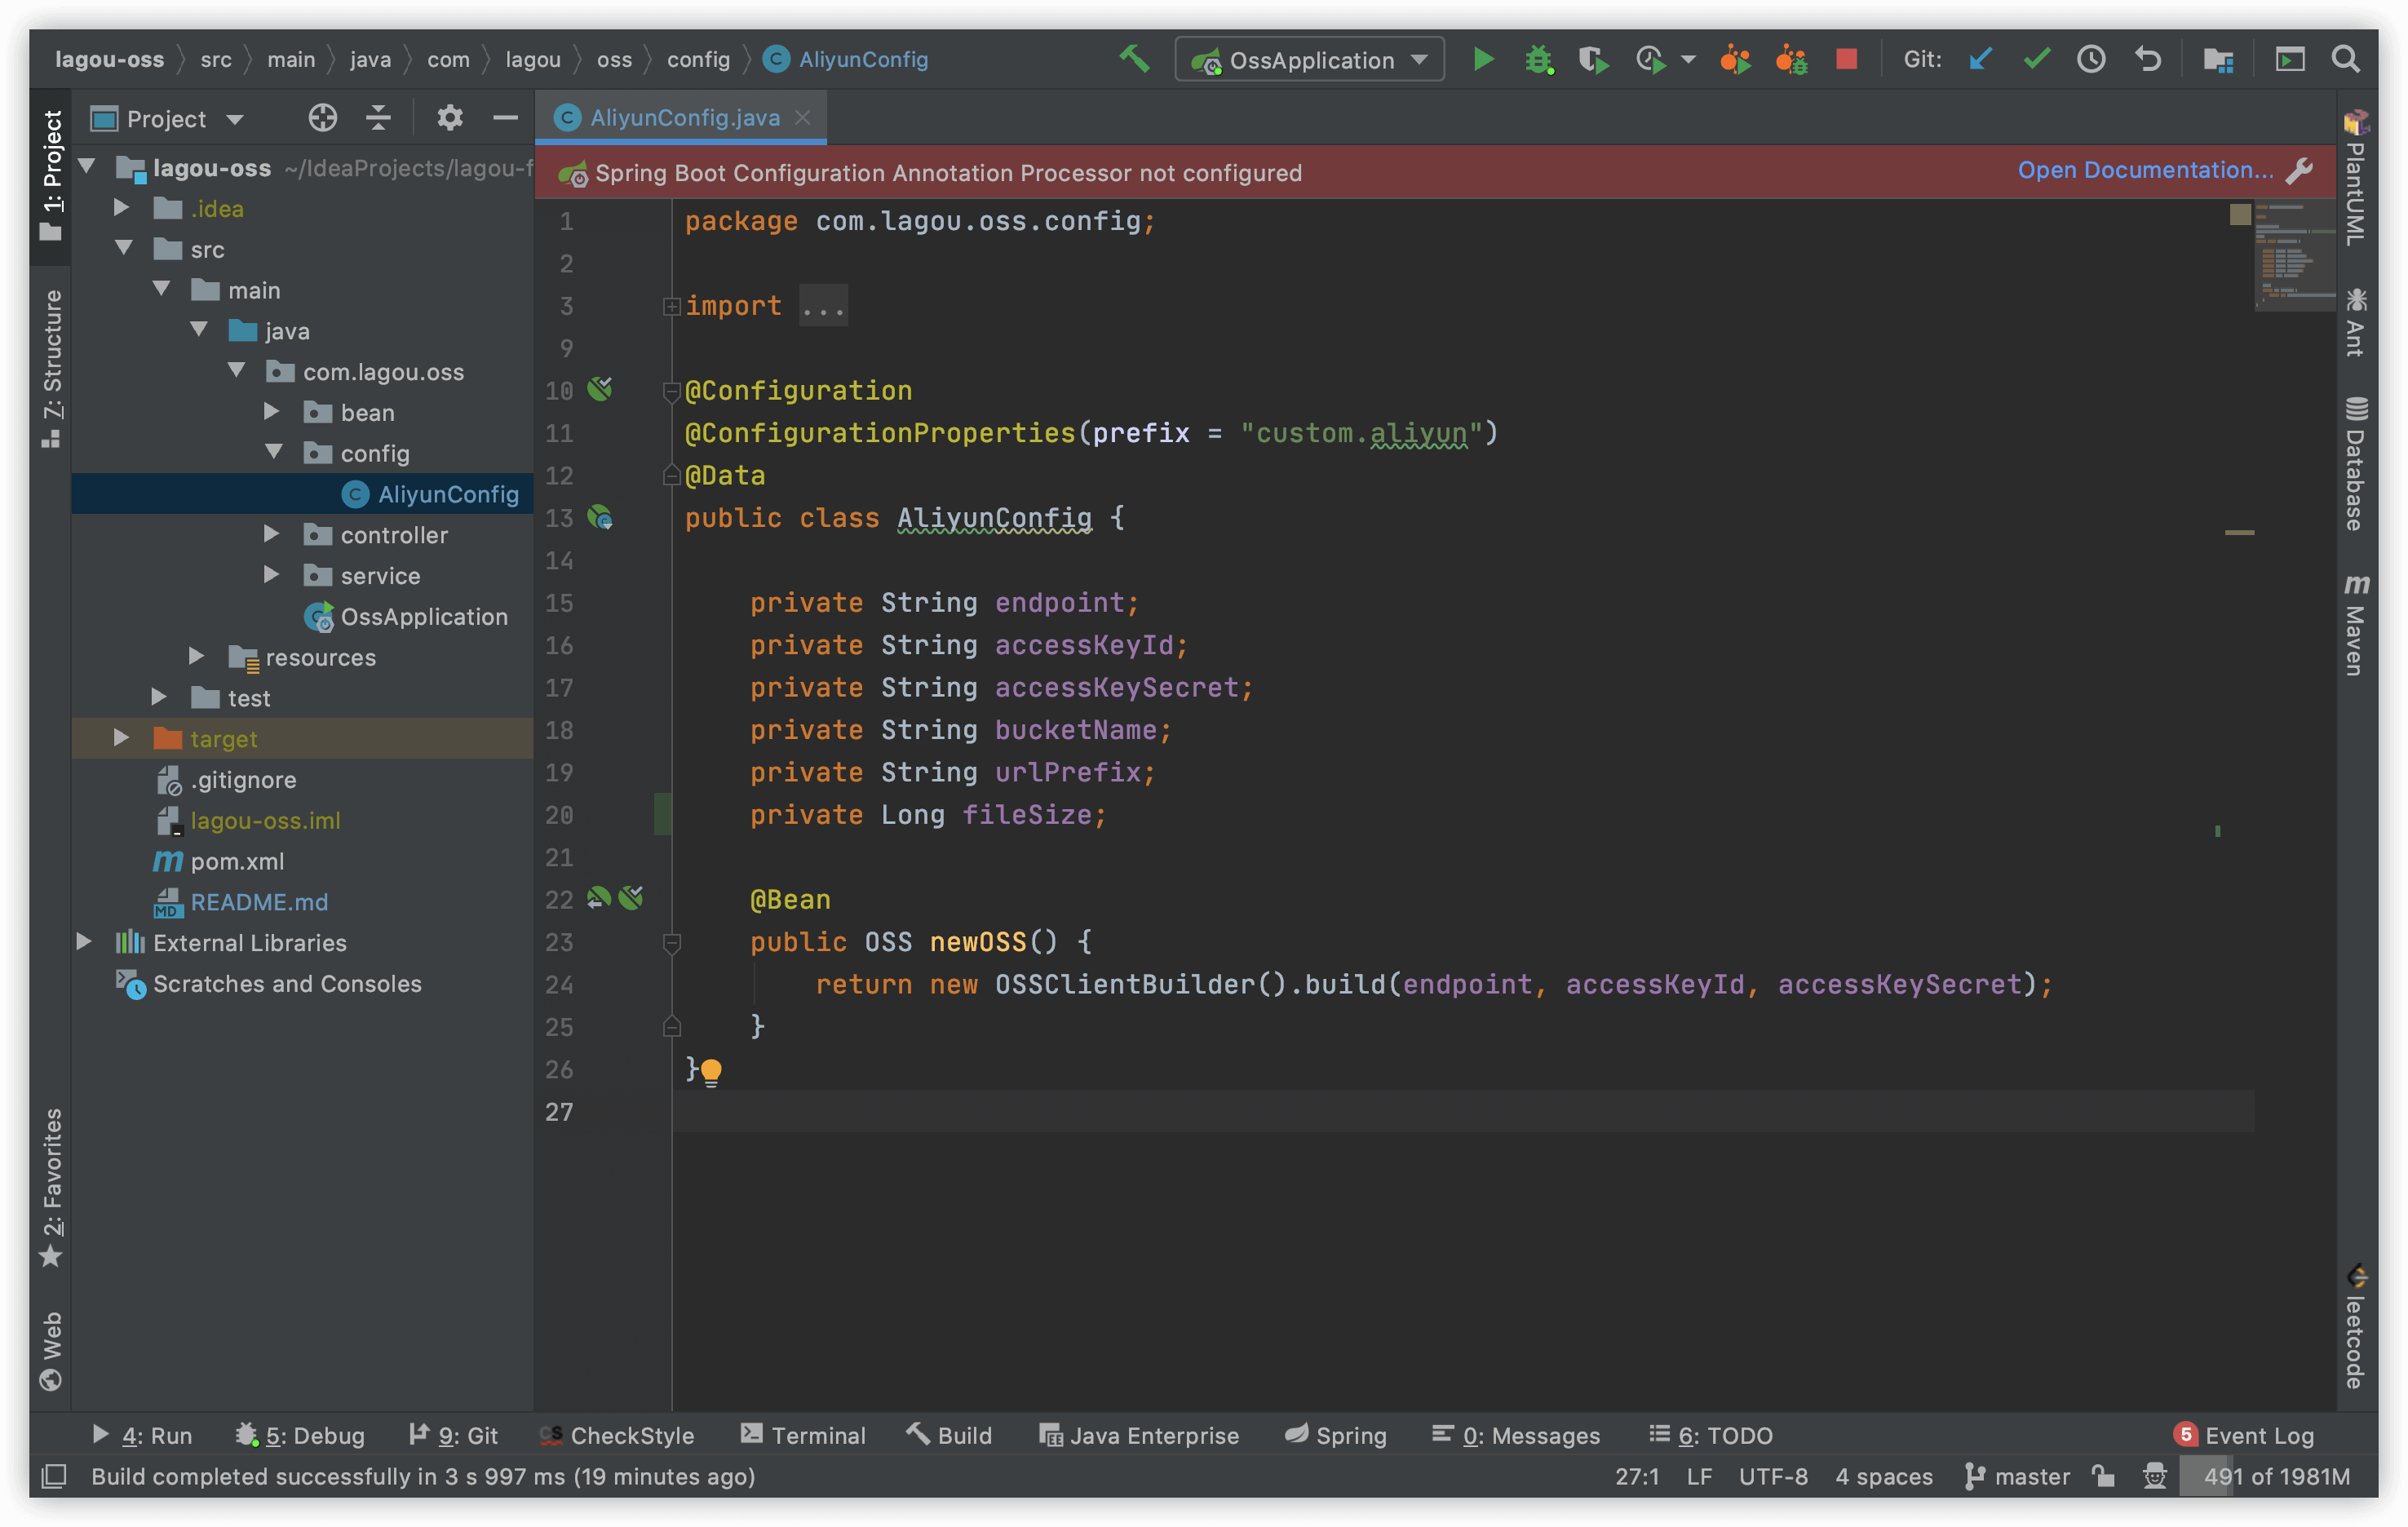2408x1527 pixels.
Task: Click the Build project hammer icon
Action: (x=1134, y=59)
